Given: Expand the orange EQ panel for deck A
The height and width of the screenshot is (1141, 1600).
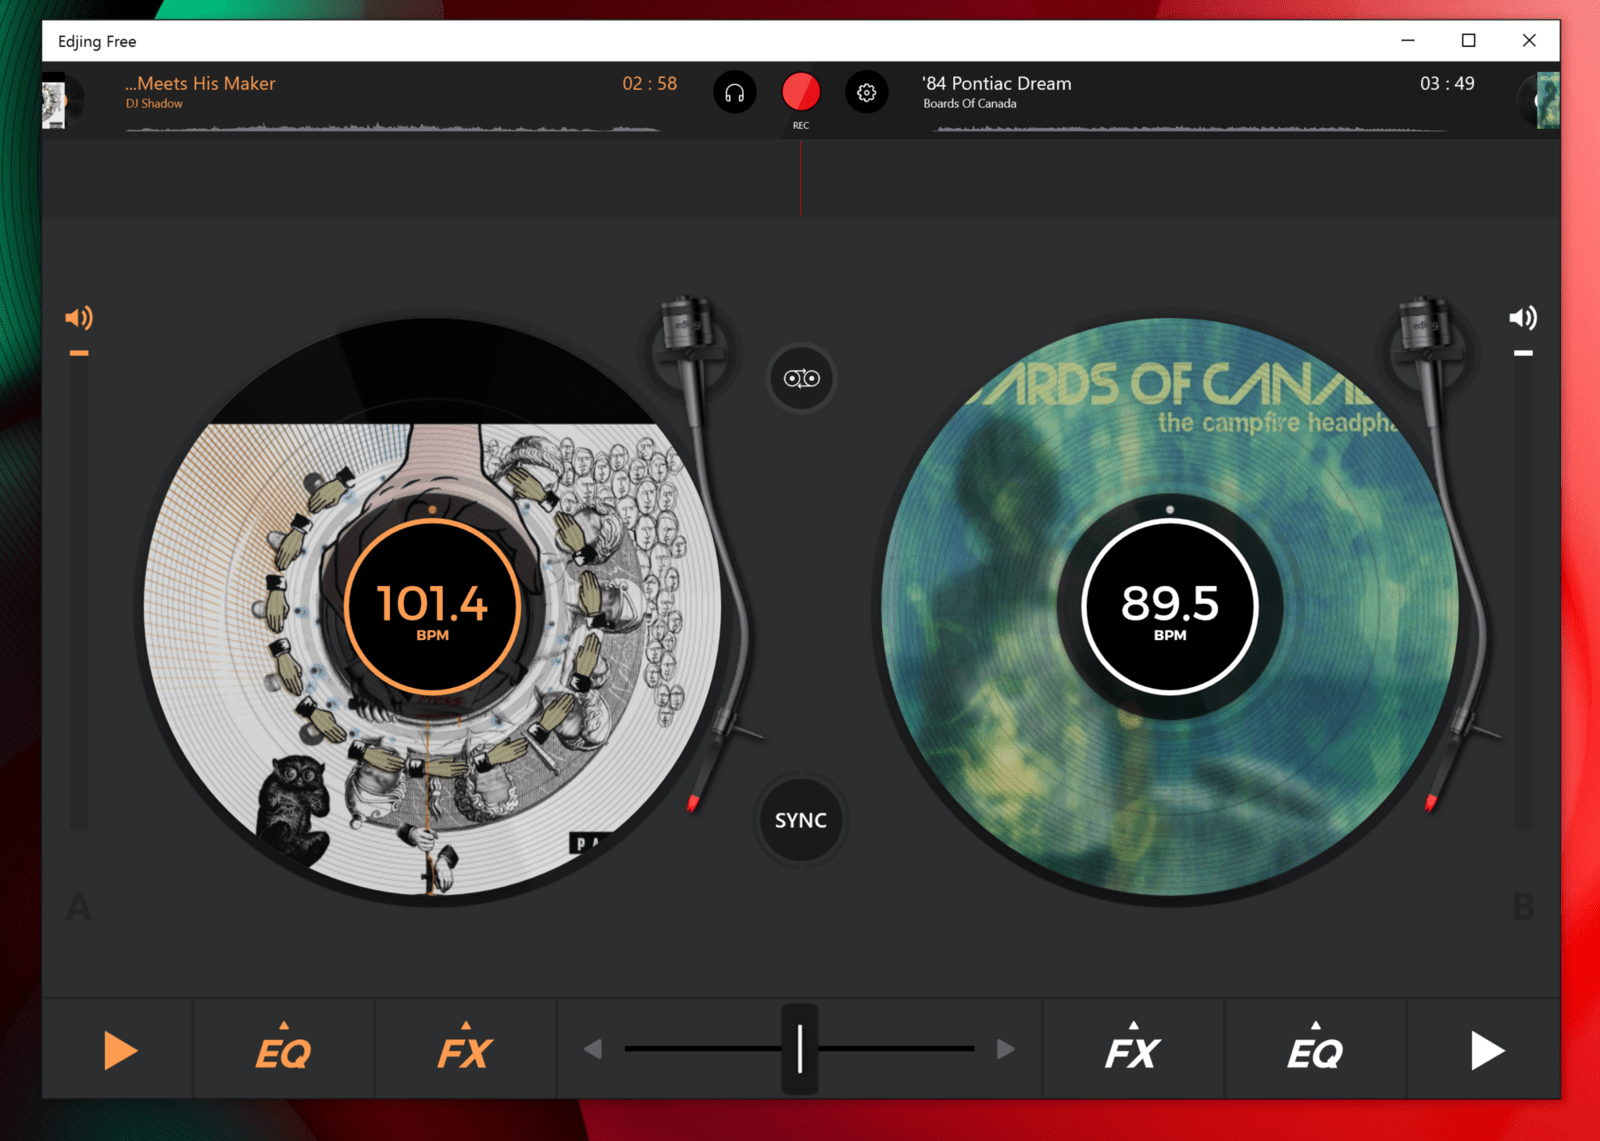Looking at the screenshot, I should tap(284, 1048).
